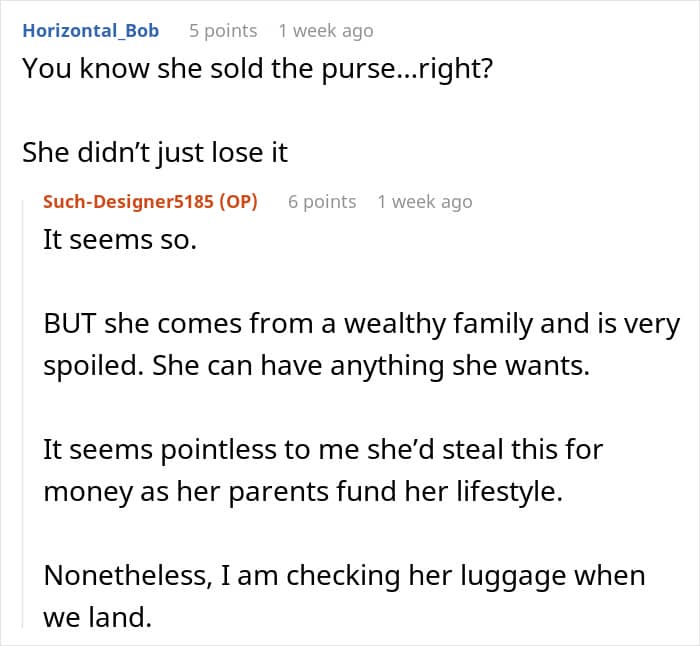700x646 pixels.
Task: Click the line starting 'It seems pointless'
Action: click(x=323, y=449)
